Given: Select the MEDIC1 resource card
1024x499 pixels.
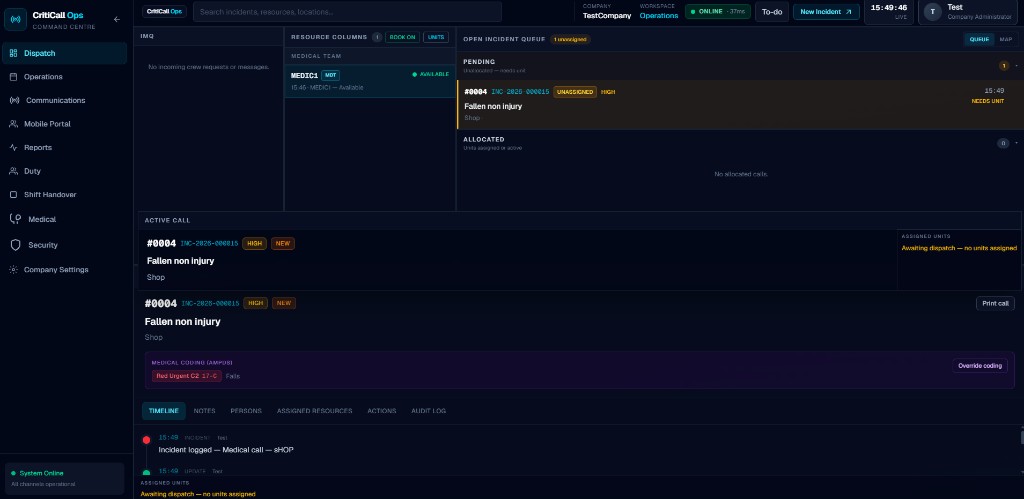Looking at the screenshot, I should pyautogui.click(x=370, y=81).
